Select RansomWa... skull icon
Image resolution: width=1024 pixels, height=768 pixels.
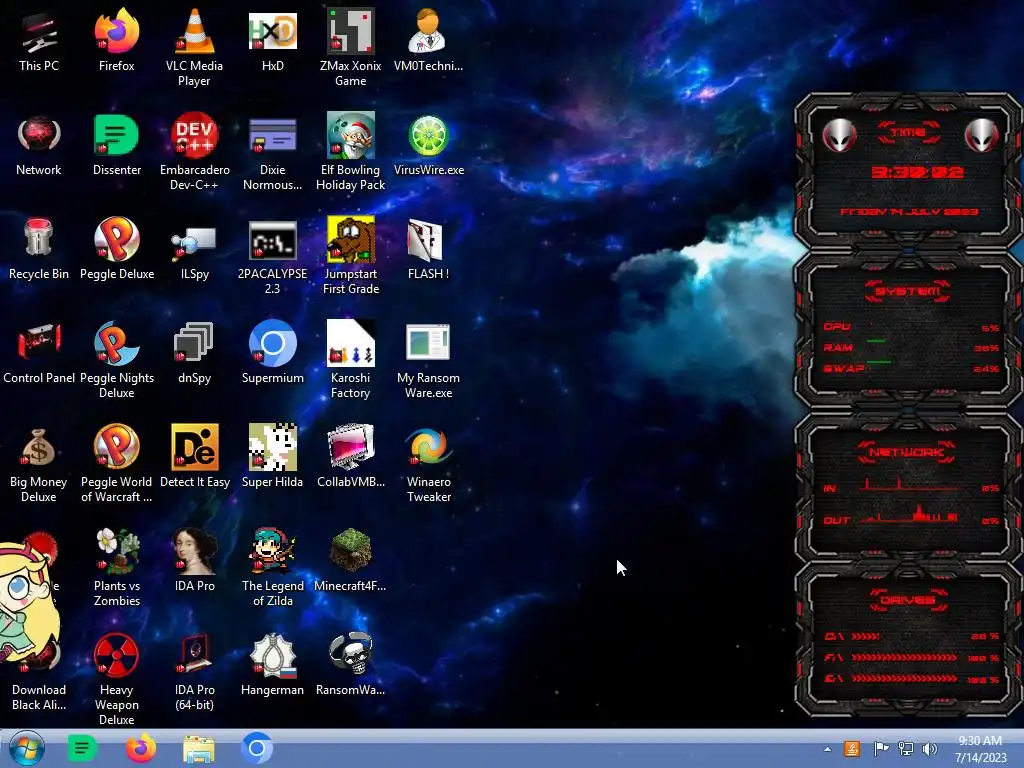(x=351, y=665)
